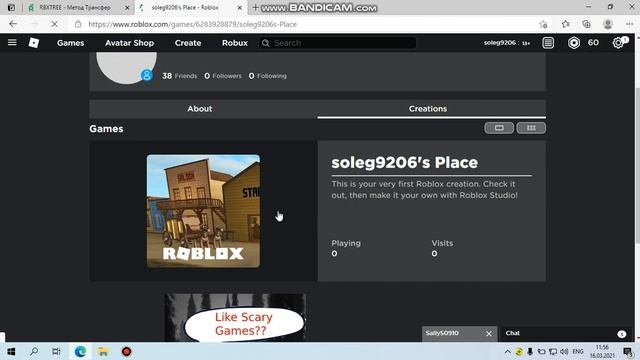Show hidden system tray icons
Image resolution: width=640 pixels, height=360 pixels.
tap(507, 351)
